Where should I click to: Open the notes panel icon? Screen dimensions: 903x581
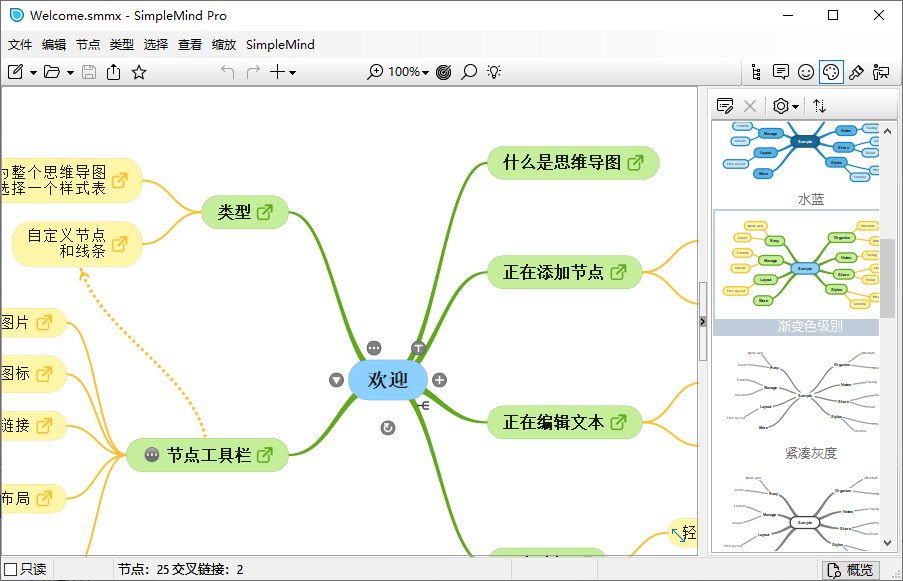(x=782, y=71)
